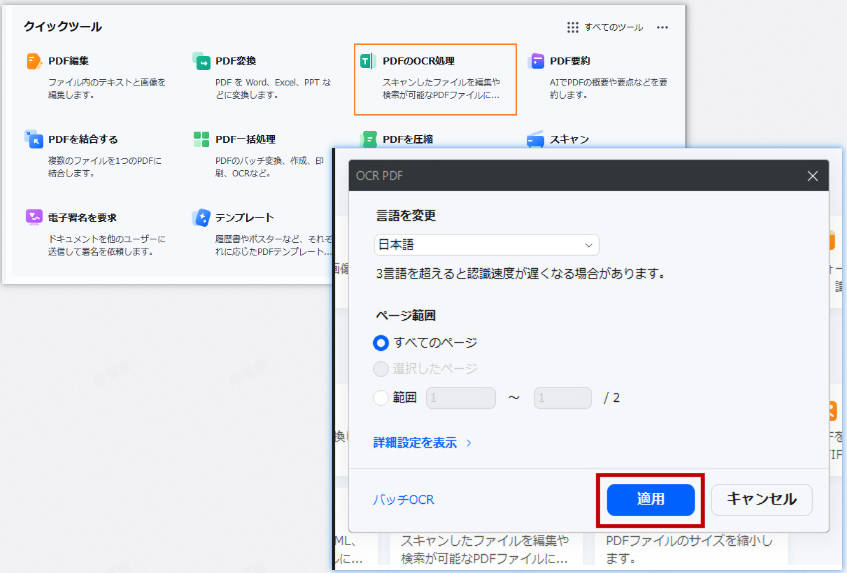Open the PDF編集 tool icon
This screenshot has width=847, height=573.
(33, 61)
